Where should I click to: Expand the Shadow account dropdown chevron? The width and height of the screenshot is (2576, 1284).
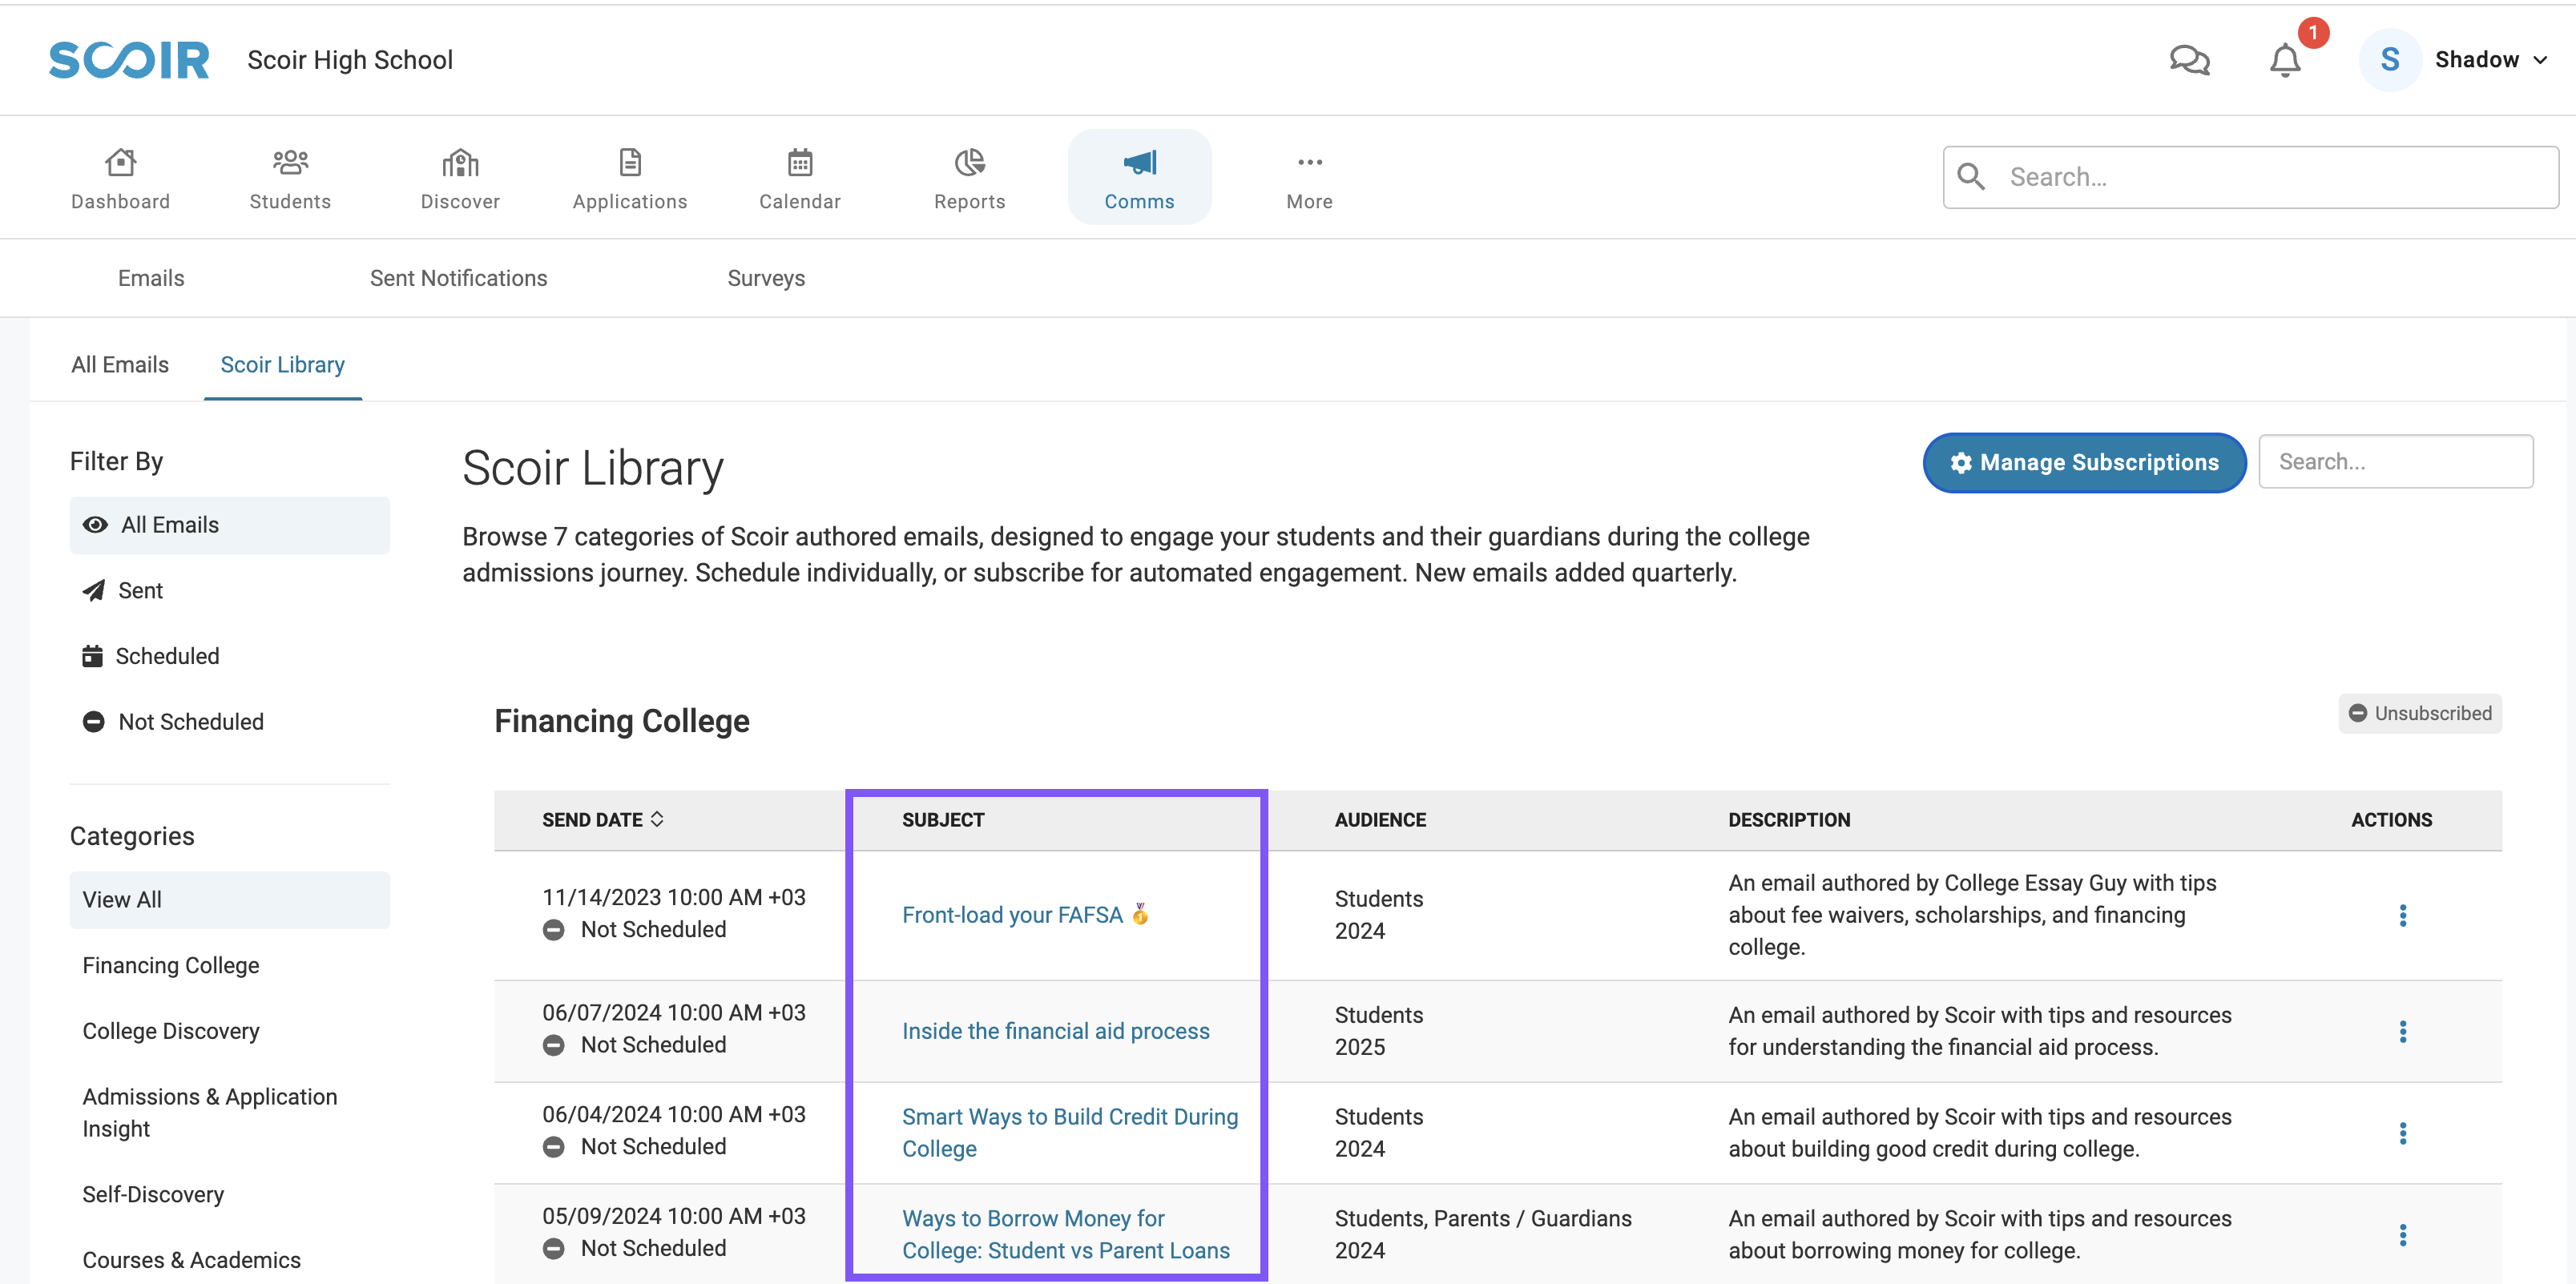[x=2540, y=60]
